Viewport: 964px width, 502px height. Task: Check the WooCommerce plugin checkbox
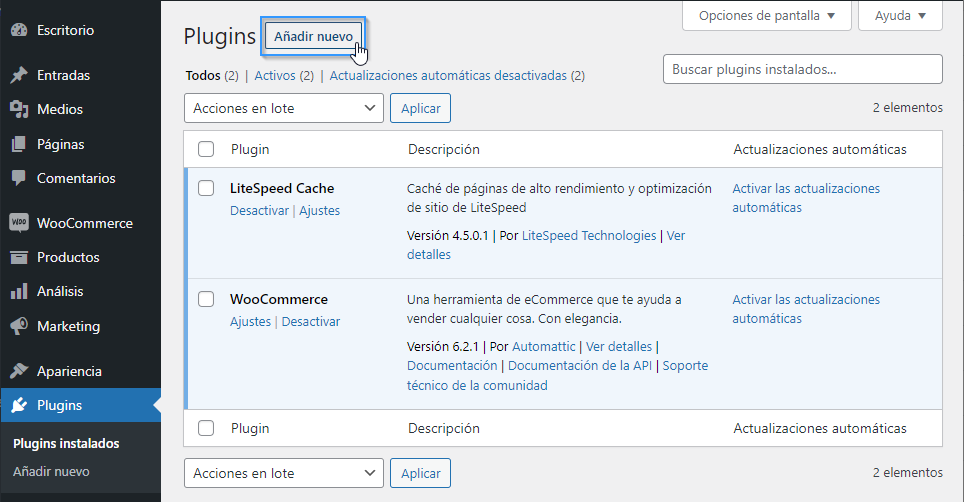[206, 299]
